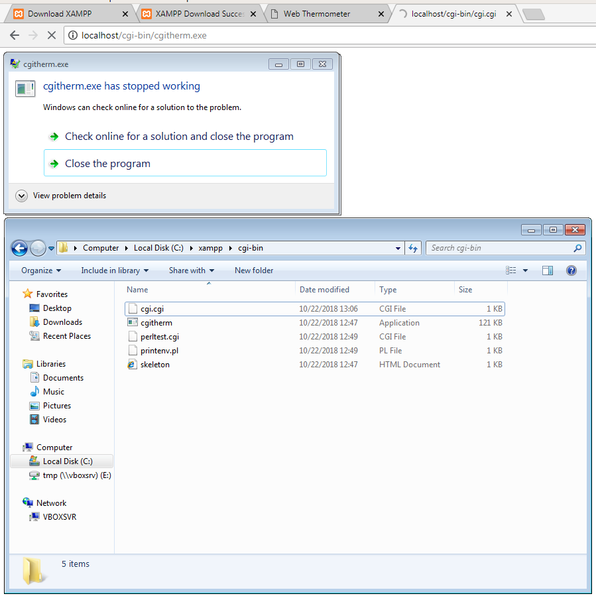Open the Organize dropdown menu

tap(41, 271)
